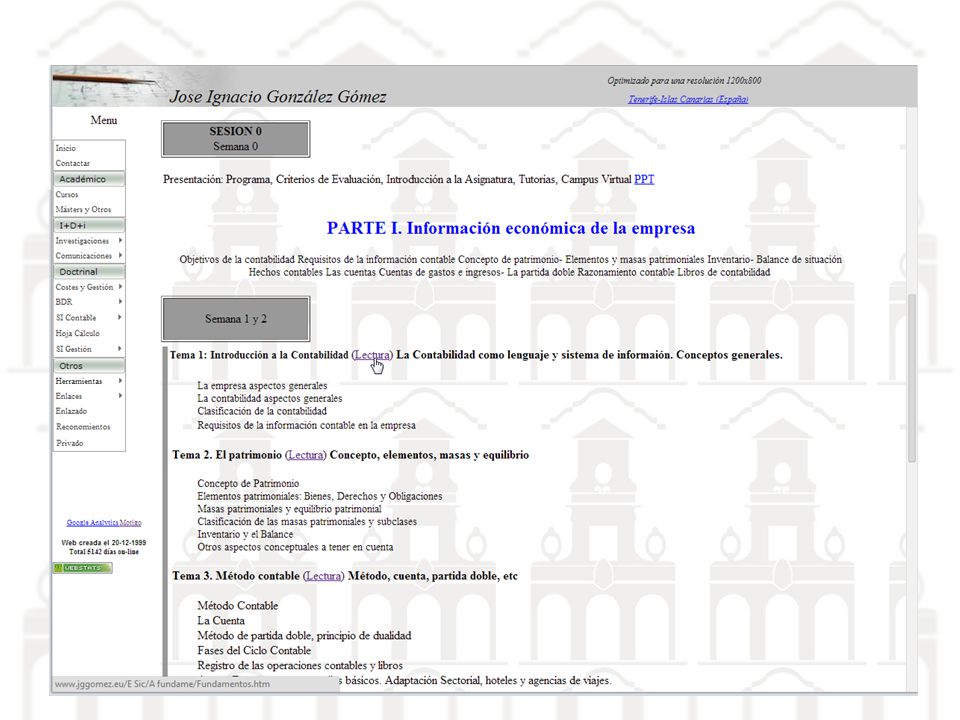Click the PARTE I. Información económica heading
Image resolution: width=960 pixels, height=720 pixels.
pos(511,228)
